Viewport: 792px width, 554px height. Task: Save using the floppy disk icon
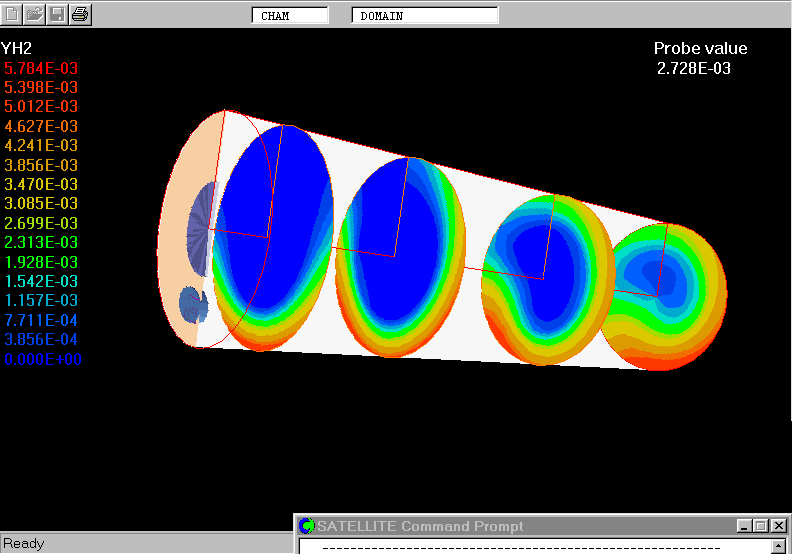coord(57,14)
